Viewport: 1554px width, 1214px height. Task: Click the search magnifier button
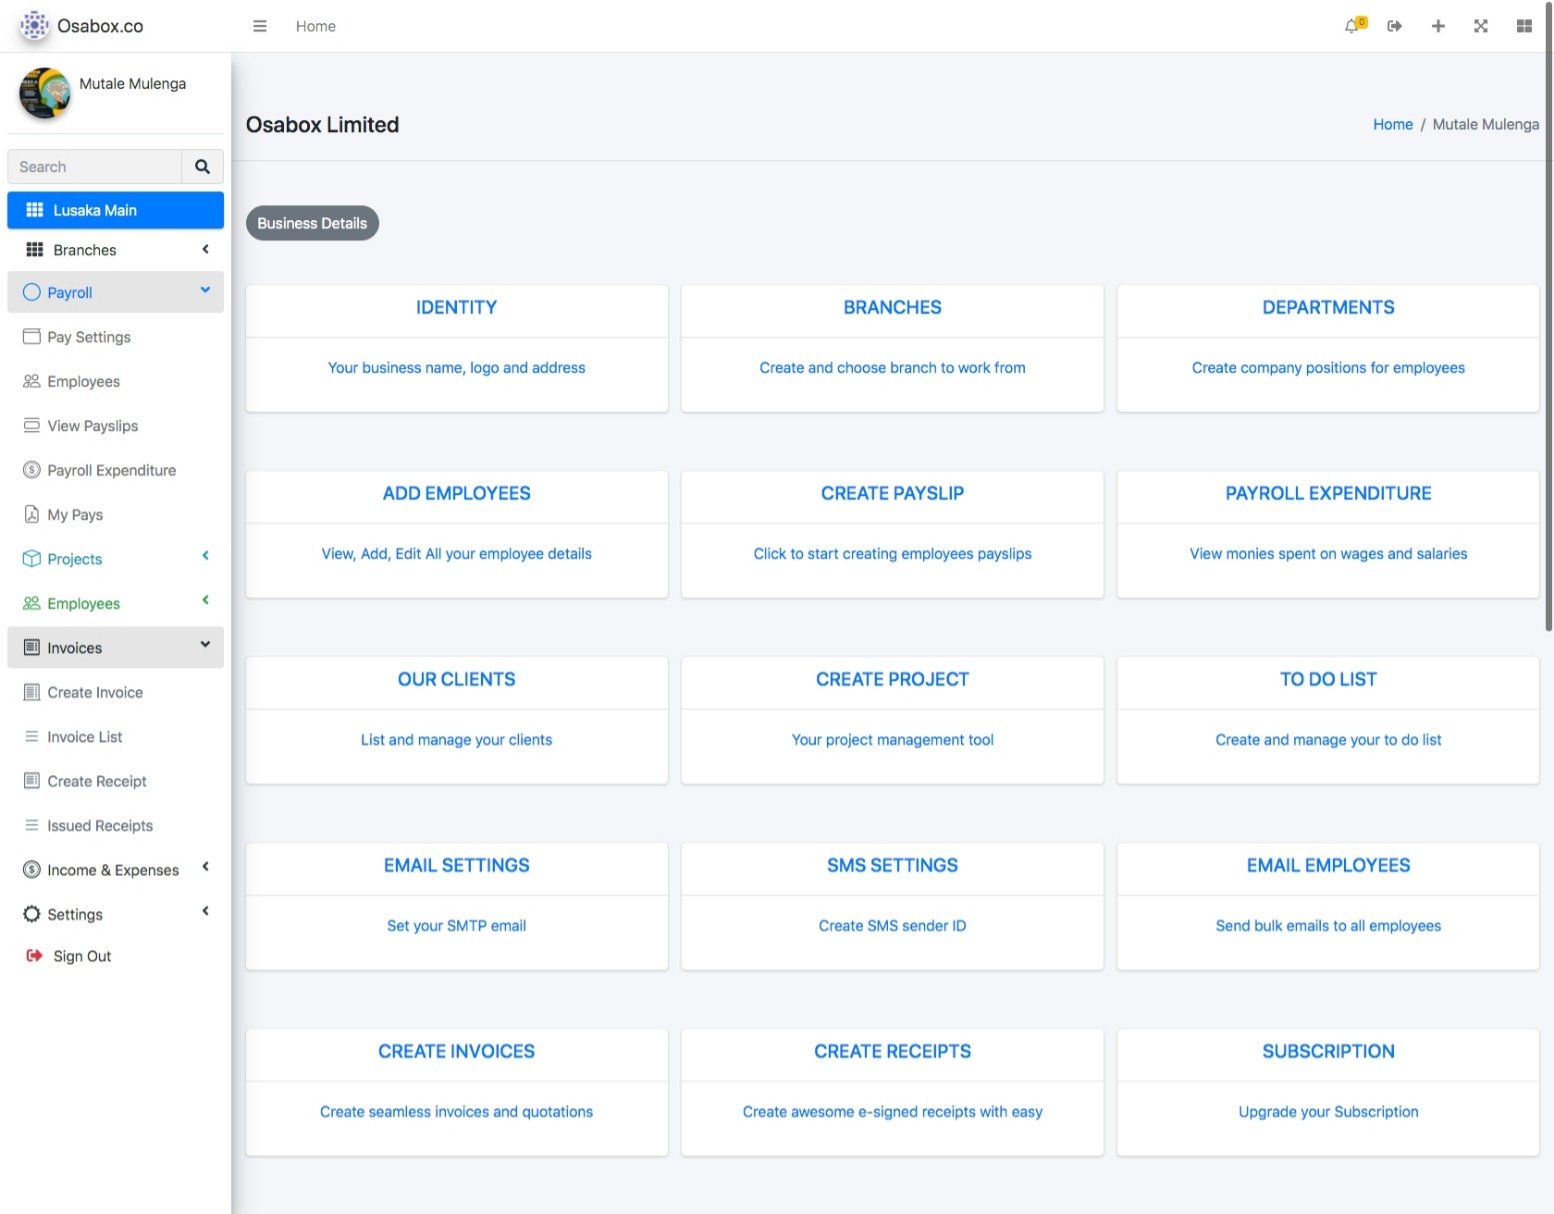(x=202, y=167)
